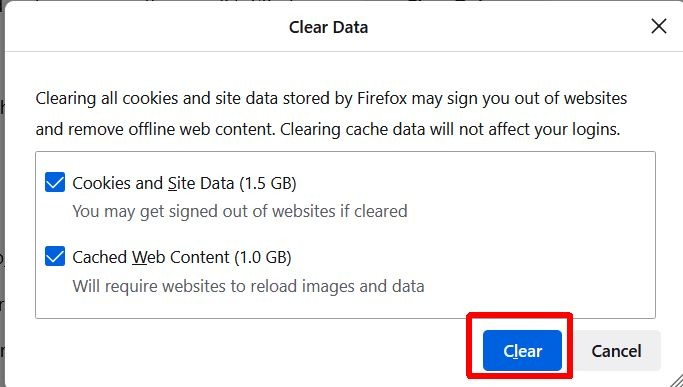This screenshot has width=683, height=387.
Task: Uncheck the Cached Web Content checkbox
Action: 55,256
